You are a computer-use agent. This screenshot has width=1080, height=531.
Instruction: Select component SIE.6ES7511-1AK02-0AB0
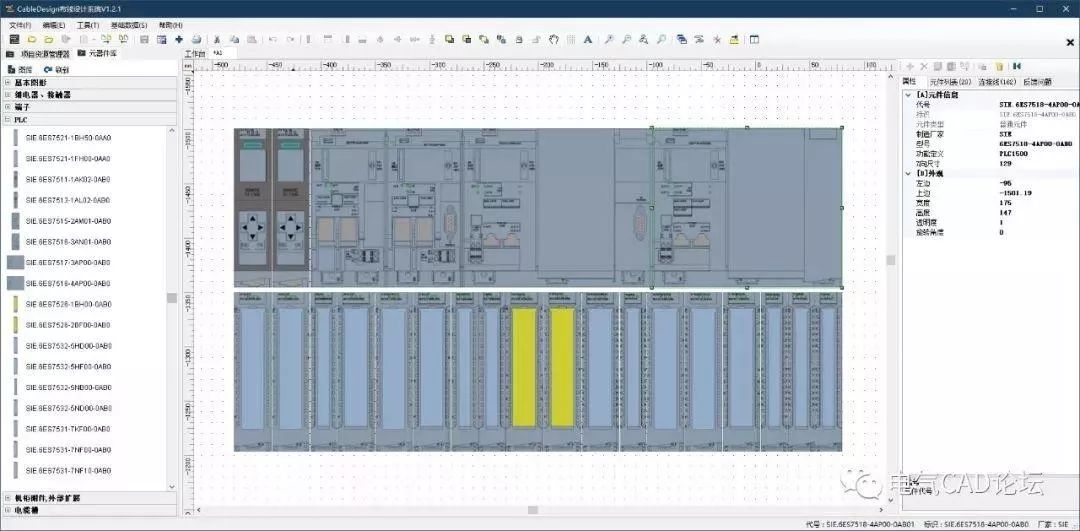[68, 179]
